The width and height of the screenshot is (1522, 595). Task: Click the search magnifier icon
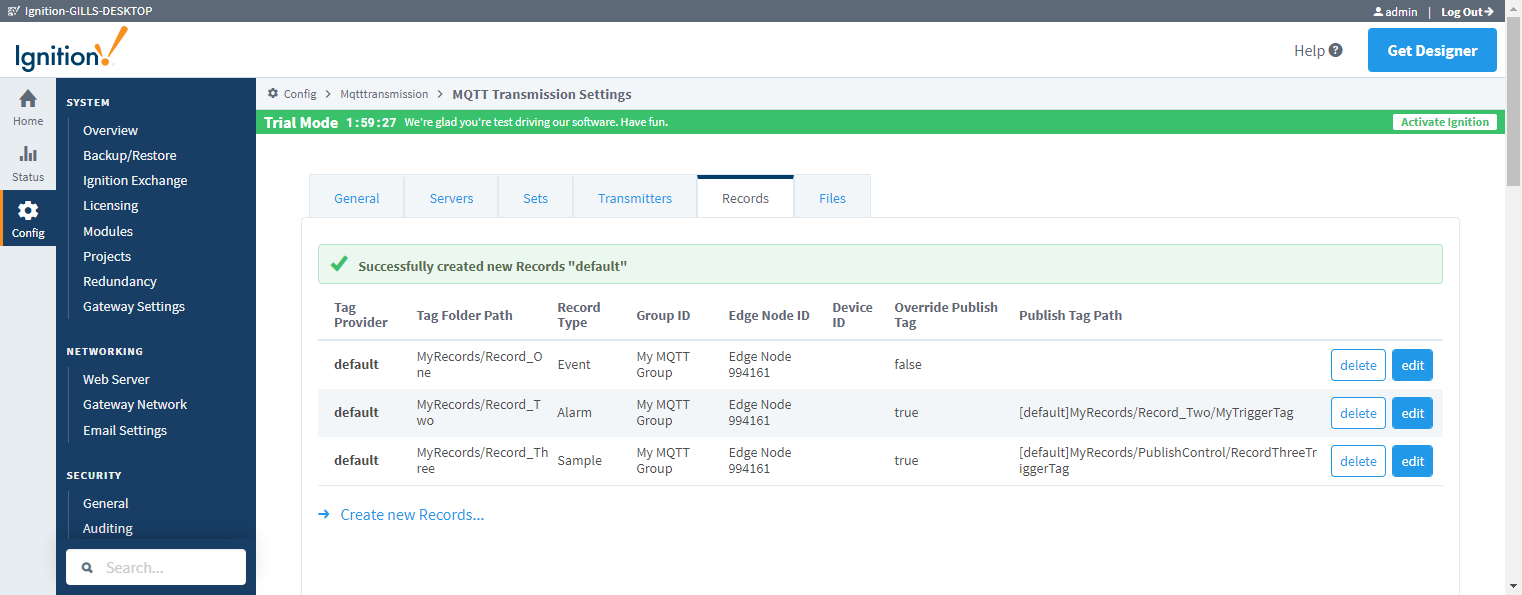tap(87, 567)
